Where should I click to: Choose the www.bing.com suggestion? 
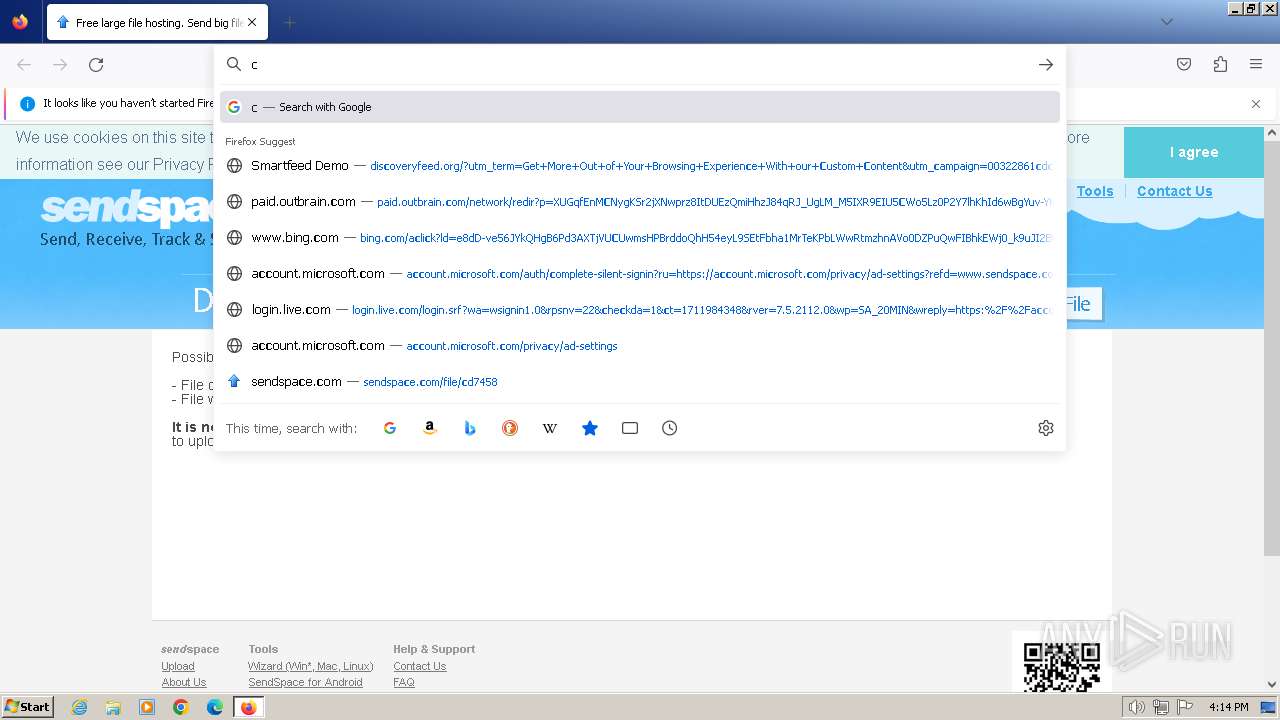tap(640, 238)
